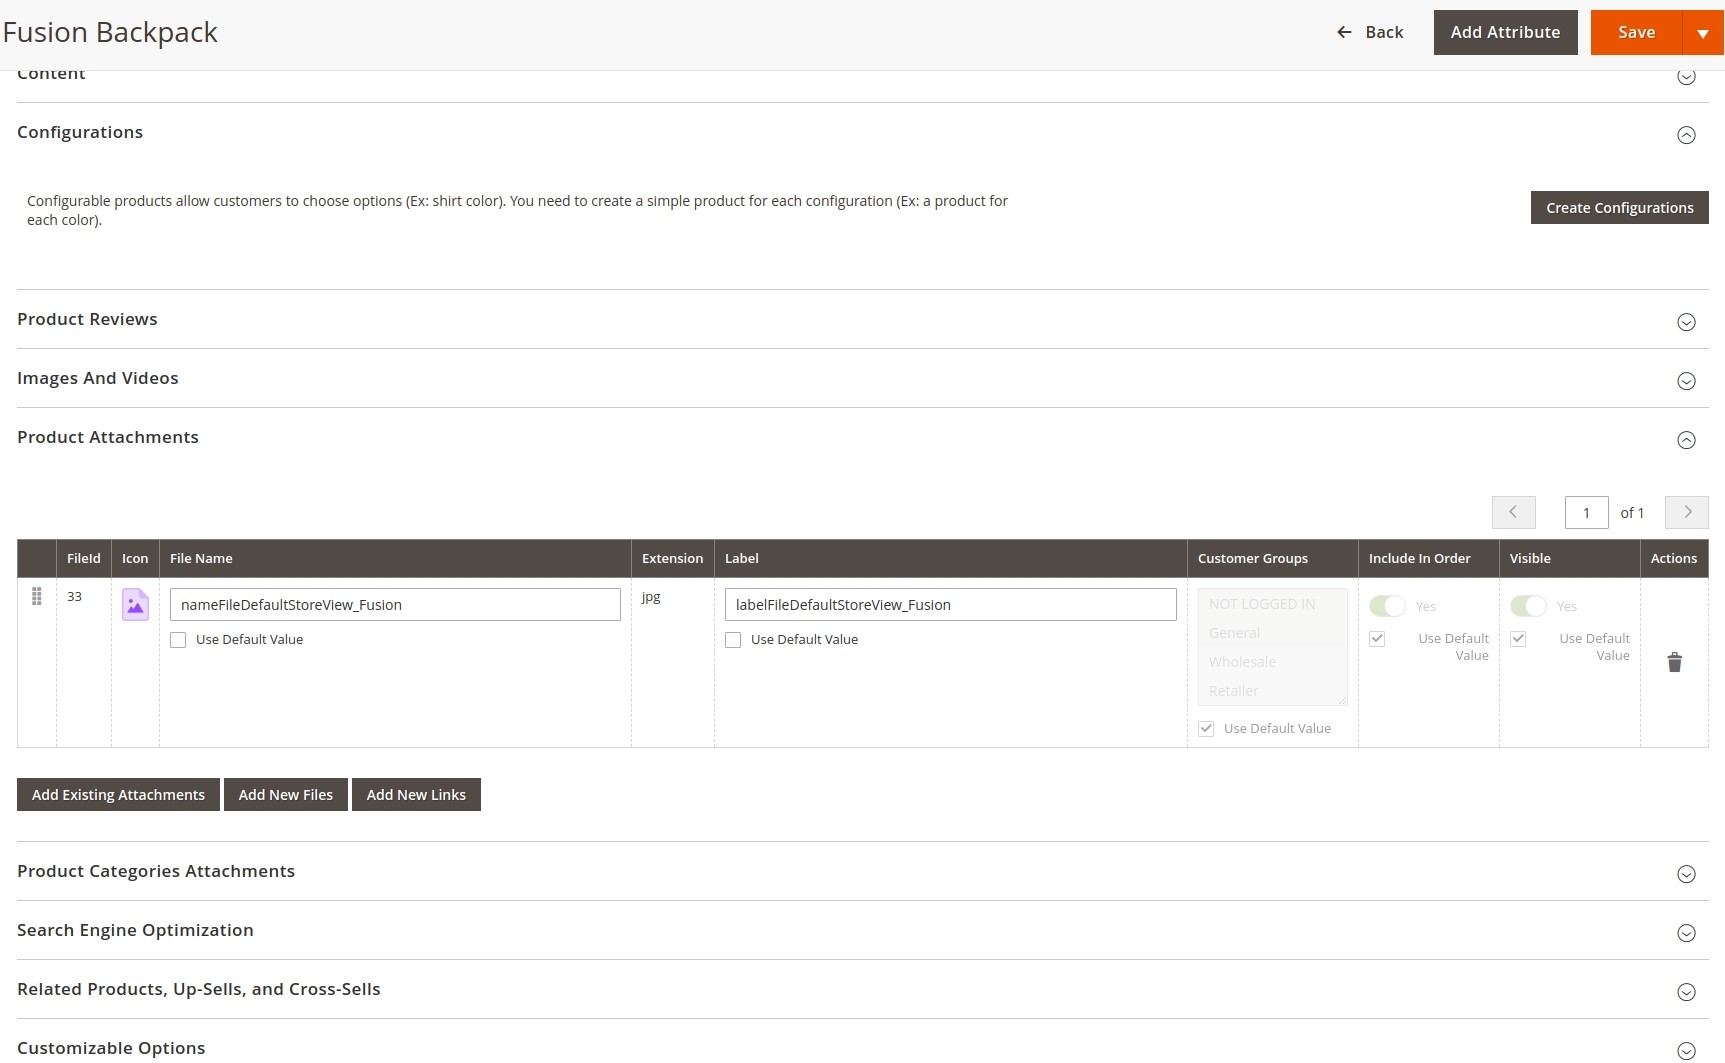Click the drag handle on attachment row 33

click(37, 597)
